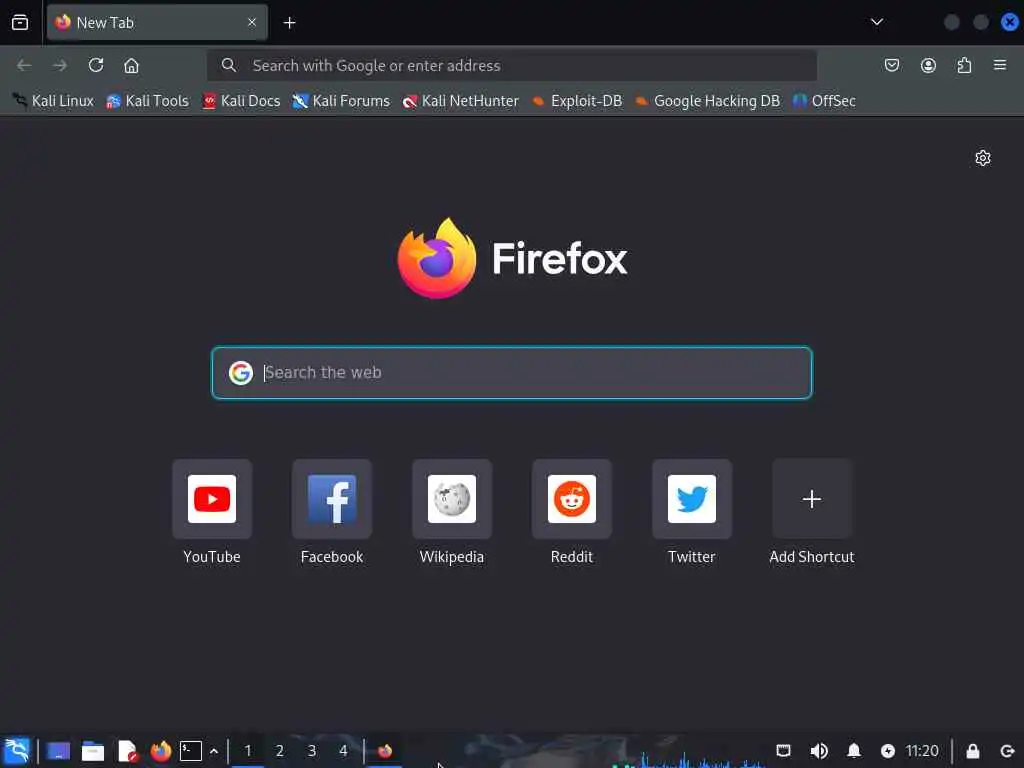Viewport: 1024px width, 768px height.
Task: Open a new tab with plus button
Action: point(289,23)
